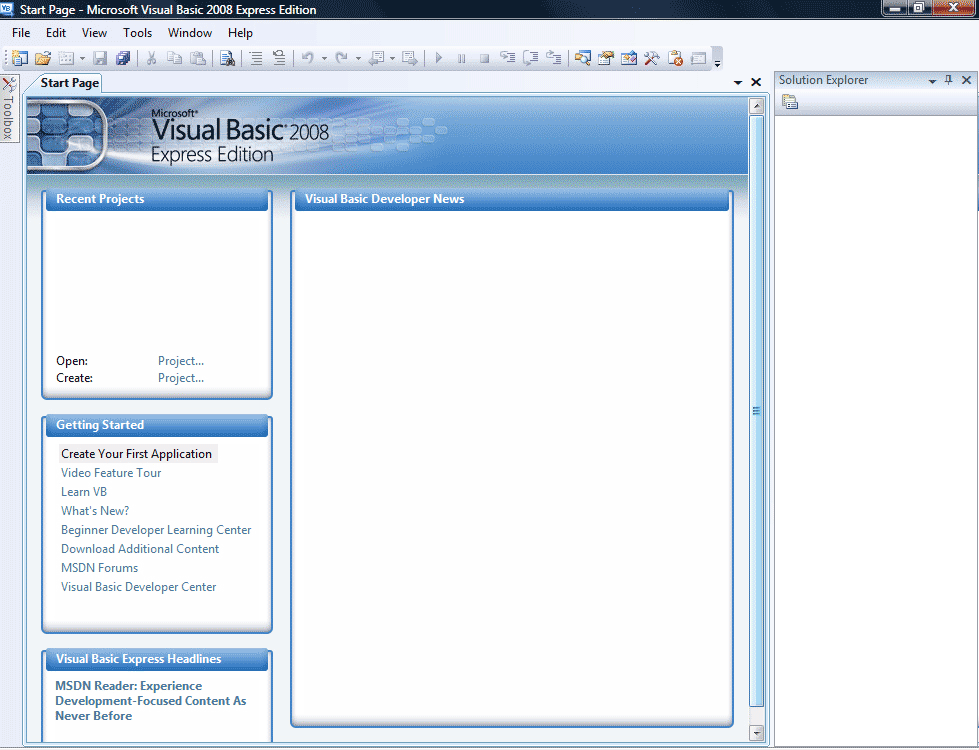Open the Properties Window toolbar icon
979x750 pixels.
(605, 58)
